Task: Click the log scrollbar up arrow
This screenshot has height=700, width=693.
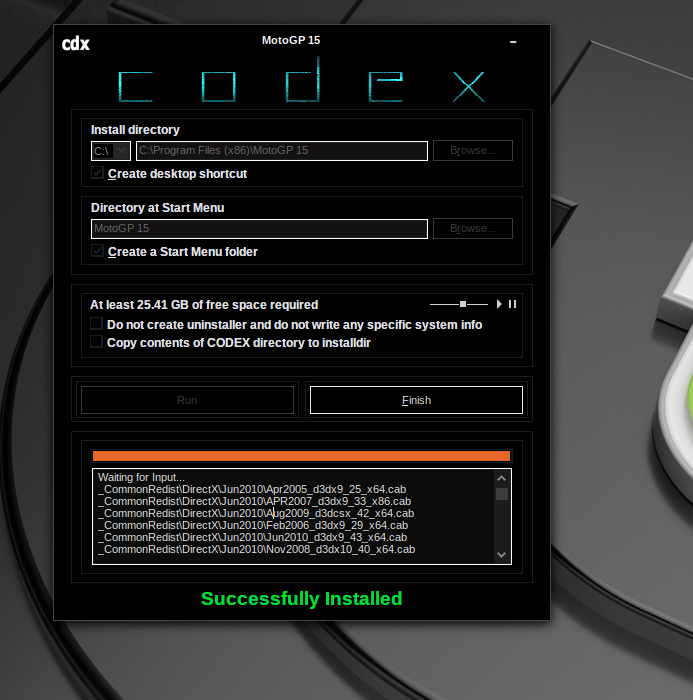Action: [501, 479]
